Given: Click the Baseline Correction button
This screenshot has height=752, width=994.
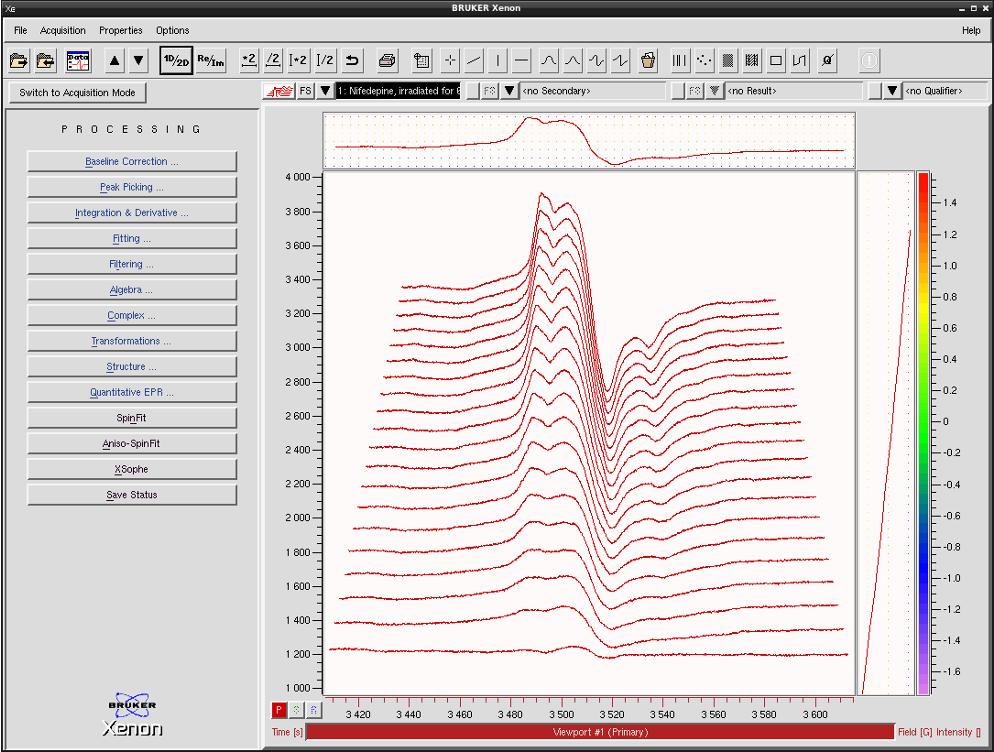Looking at the screenshot, I should (131, 161).
